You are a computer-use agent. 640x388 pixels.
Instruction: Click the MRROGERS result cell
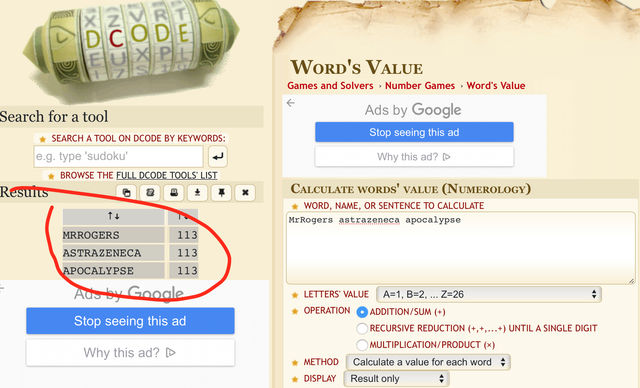click(113, 235)
